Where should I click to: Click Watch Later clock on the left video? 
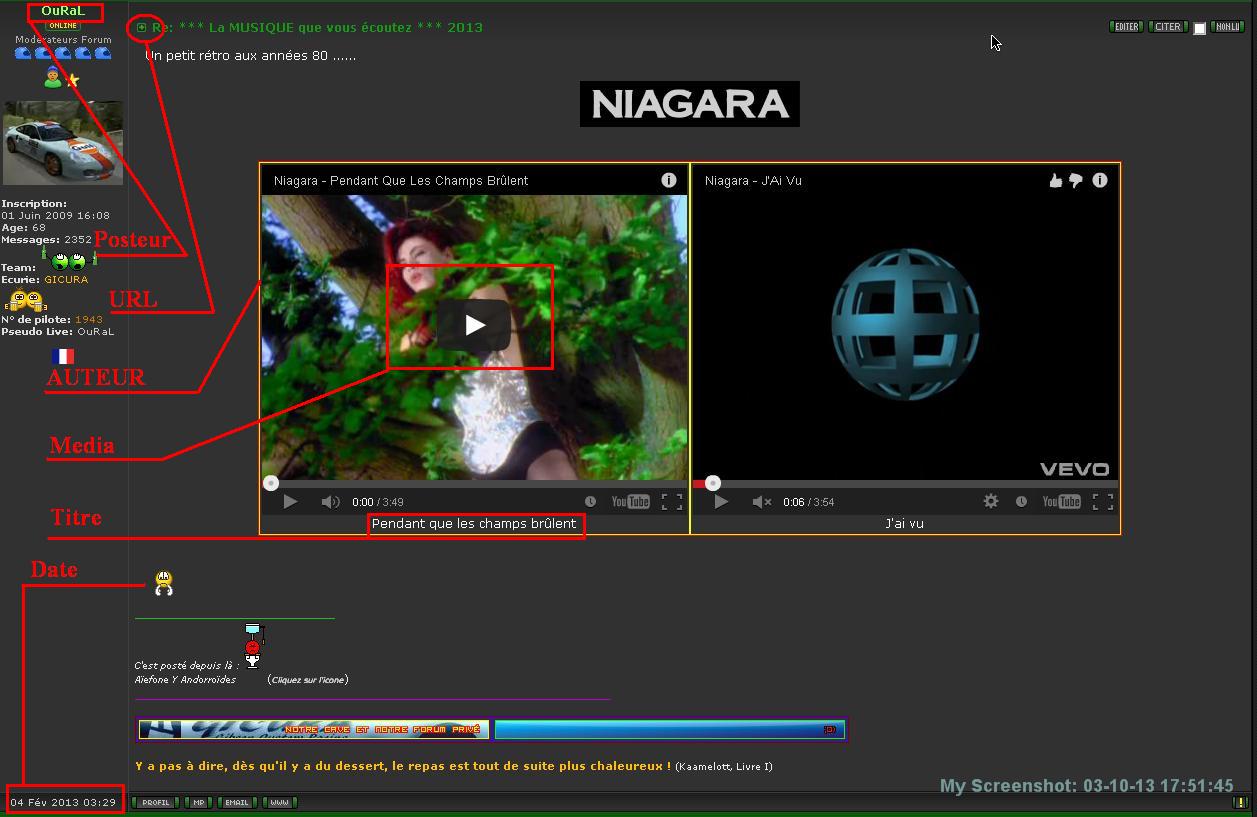590,502
